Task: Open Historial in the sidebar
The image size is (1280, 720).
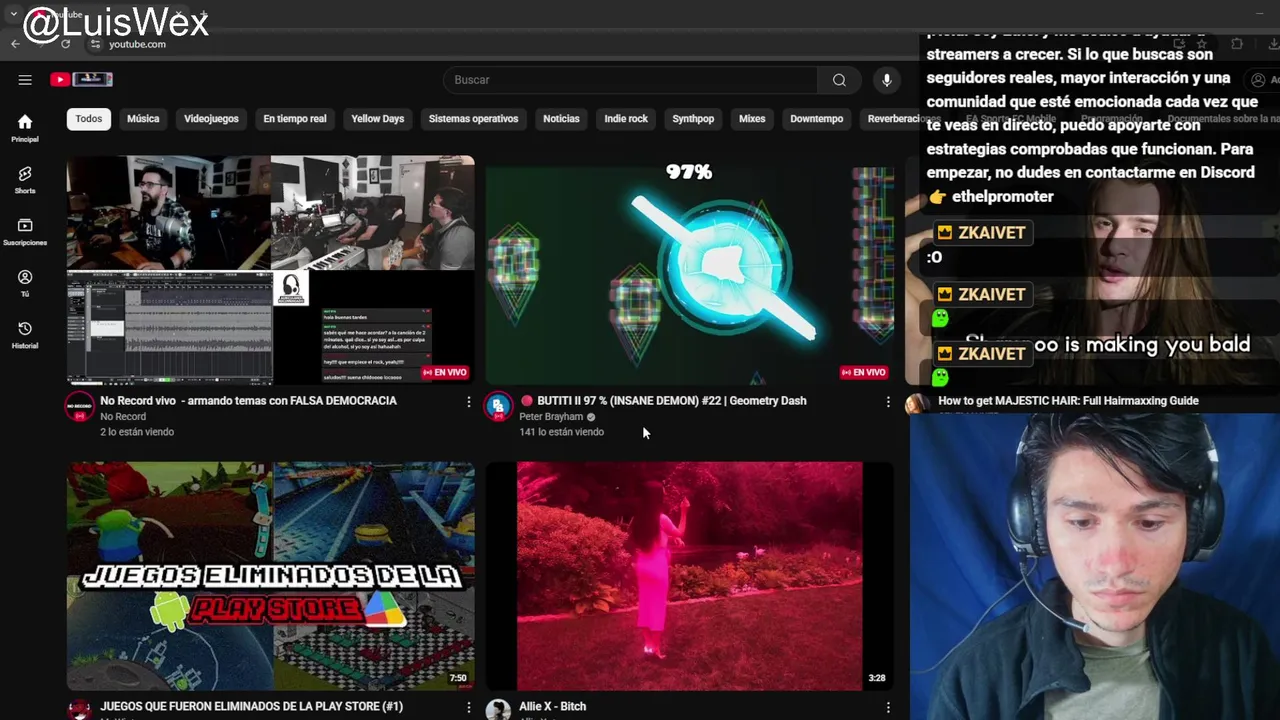Action: click(x=25, y=335)
